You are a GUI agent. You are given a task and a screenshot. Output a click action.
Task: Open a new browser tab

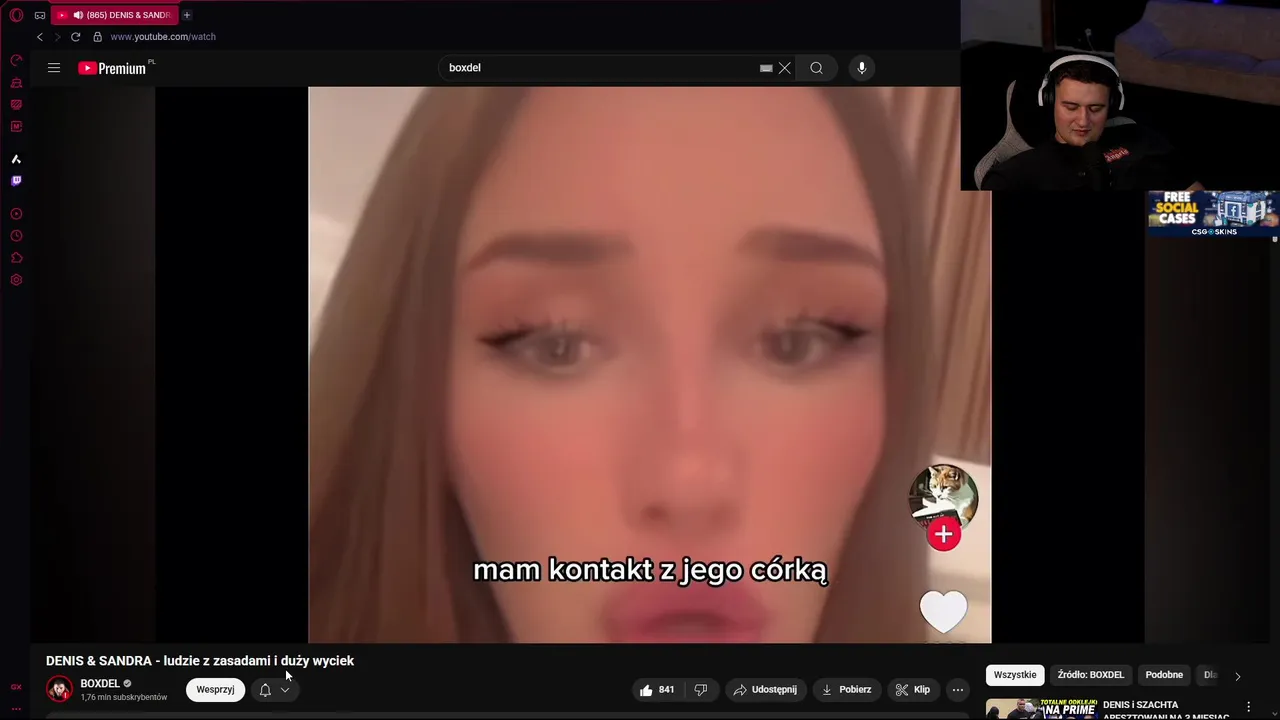[x=187, y=15]
